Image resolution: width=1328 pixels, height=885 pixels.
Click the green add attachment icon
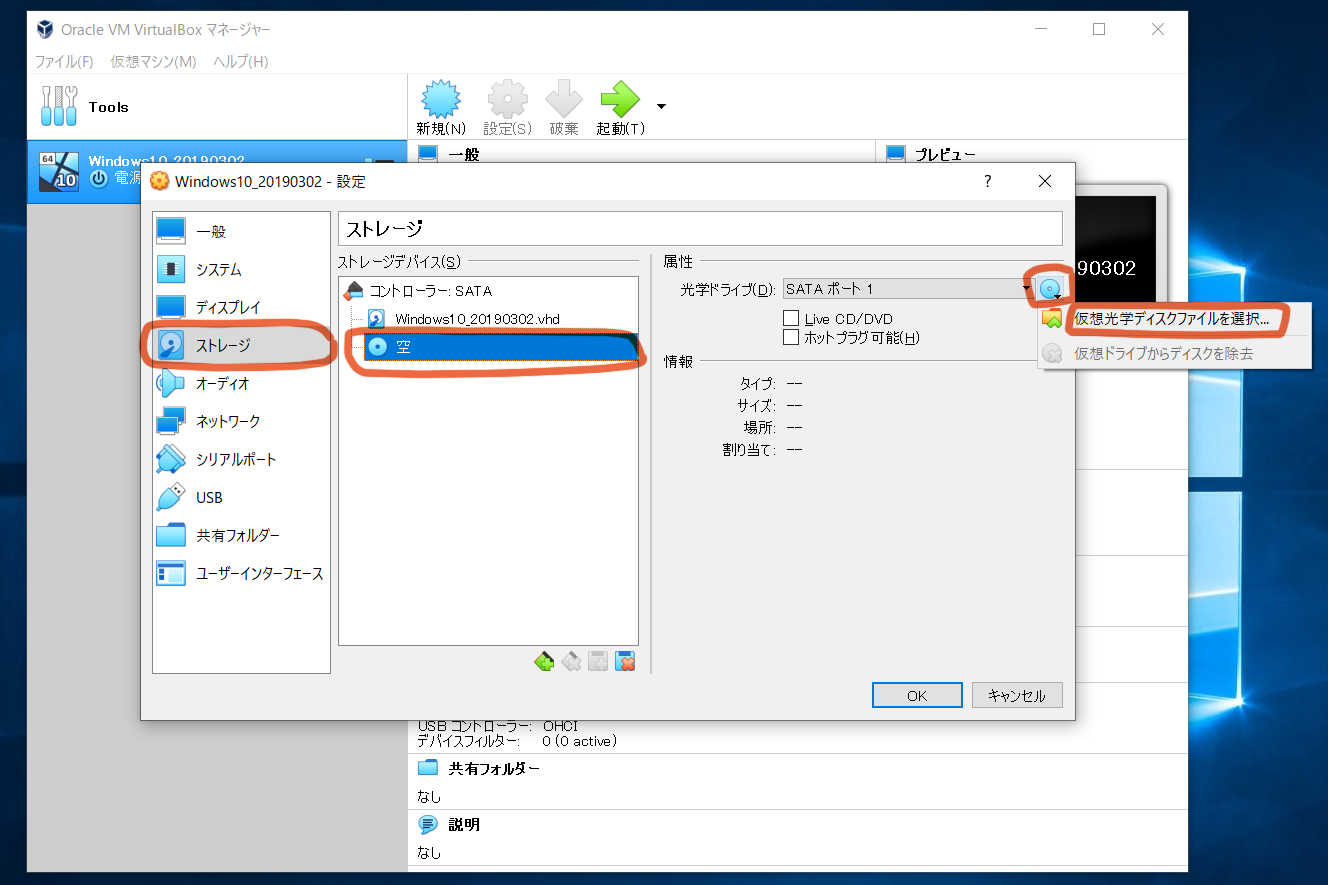544,661
